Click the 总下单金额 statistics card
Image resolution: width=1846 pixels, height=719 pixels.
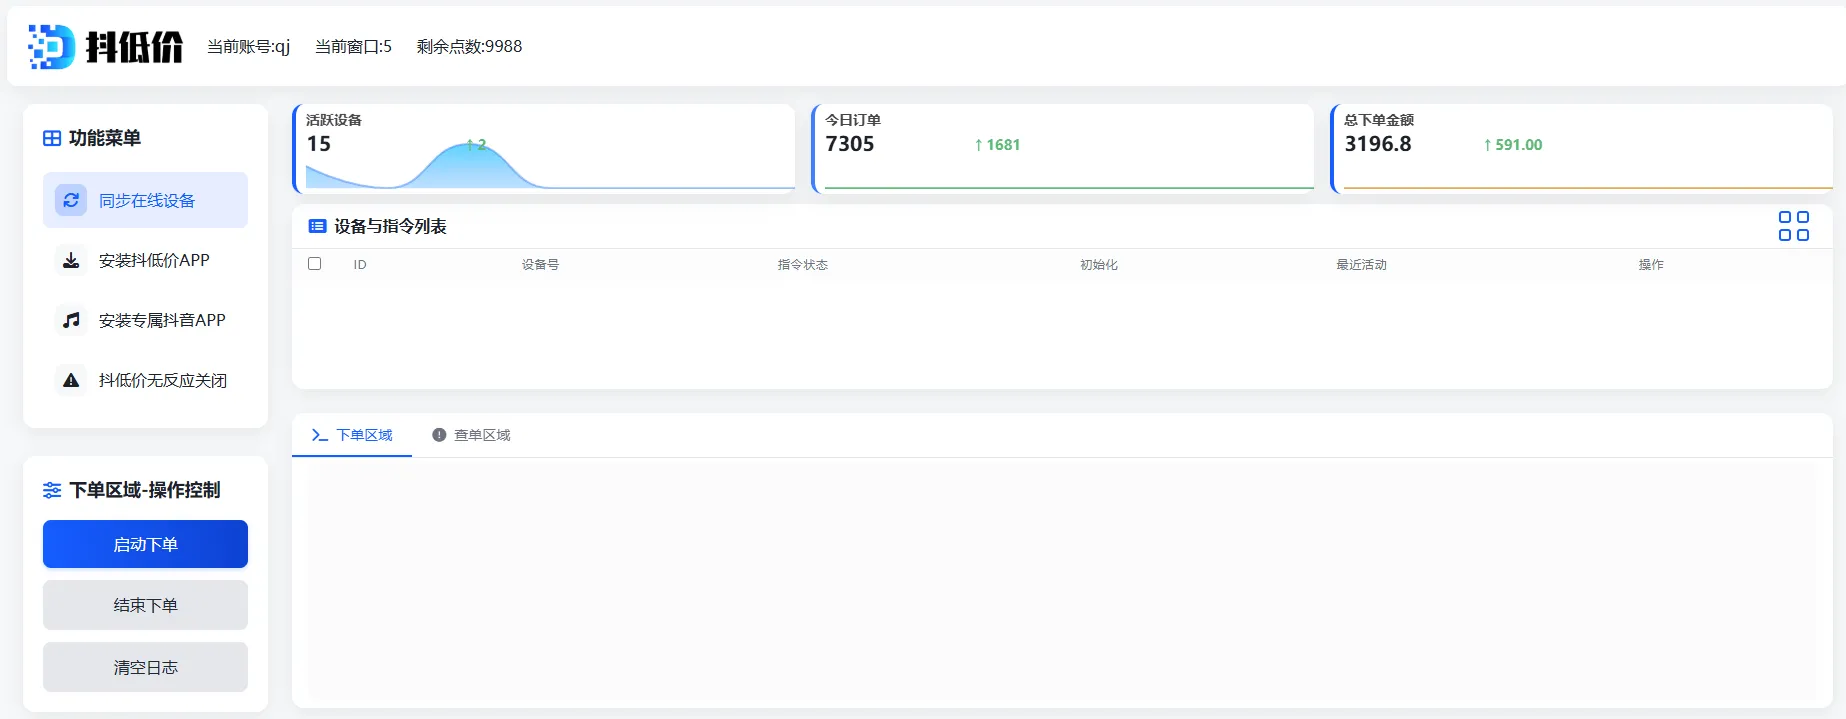click(x=1582, y=148)
